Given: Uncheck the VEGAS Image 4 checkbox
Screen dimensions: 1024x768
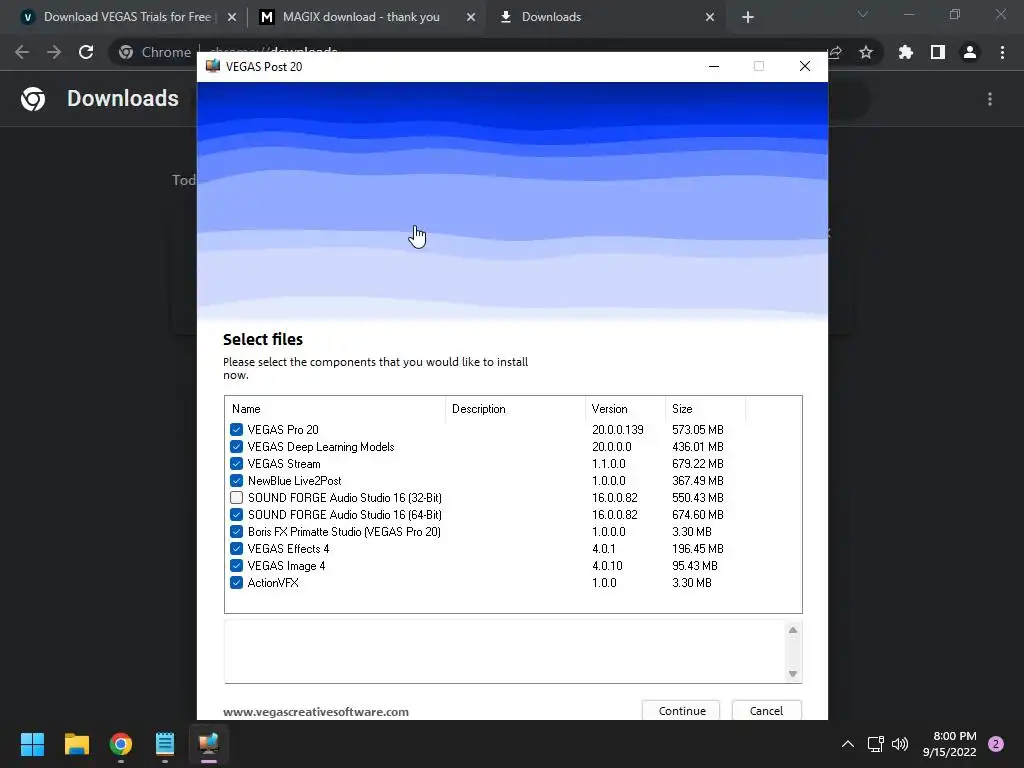Looking at the screenshot, I should tap(236, 566).
